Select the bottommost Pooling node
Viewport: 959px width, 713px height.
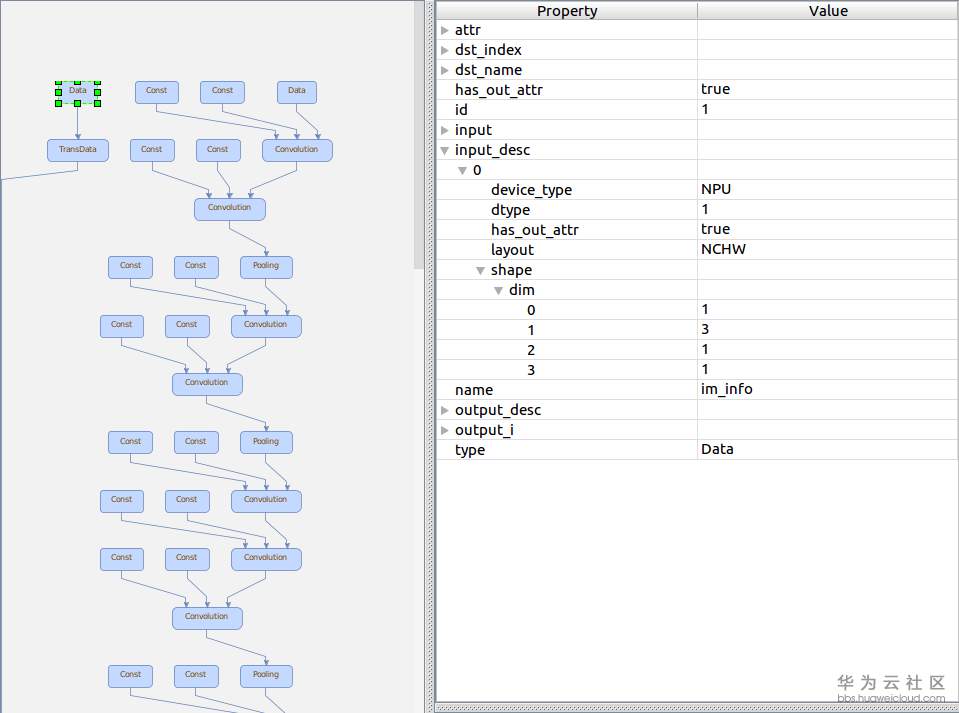click(266, 676)
